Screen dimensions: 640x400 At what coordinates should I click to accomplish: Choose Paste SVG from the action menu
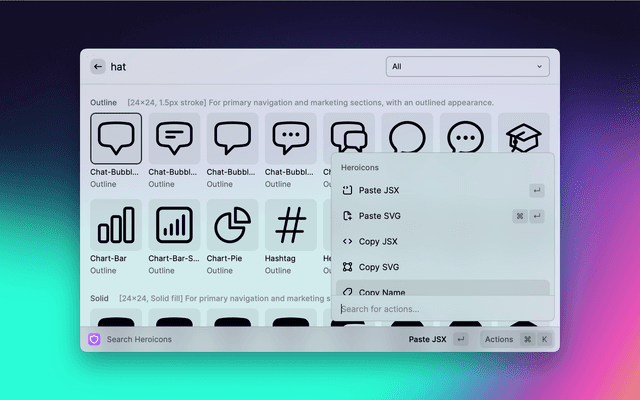(379, 216)
